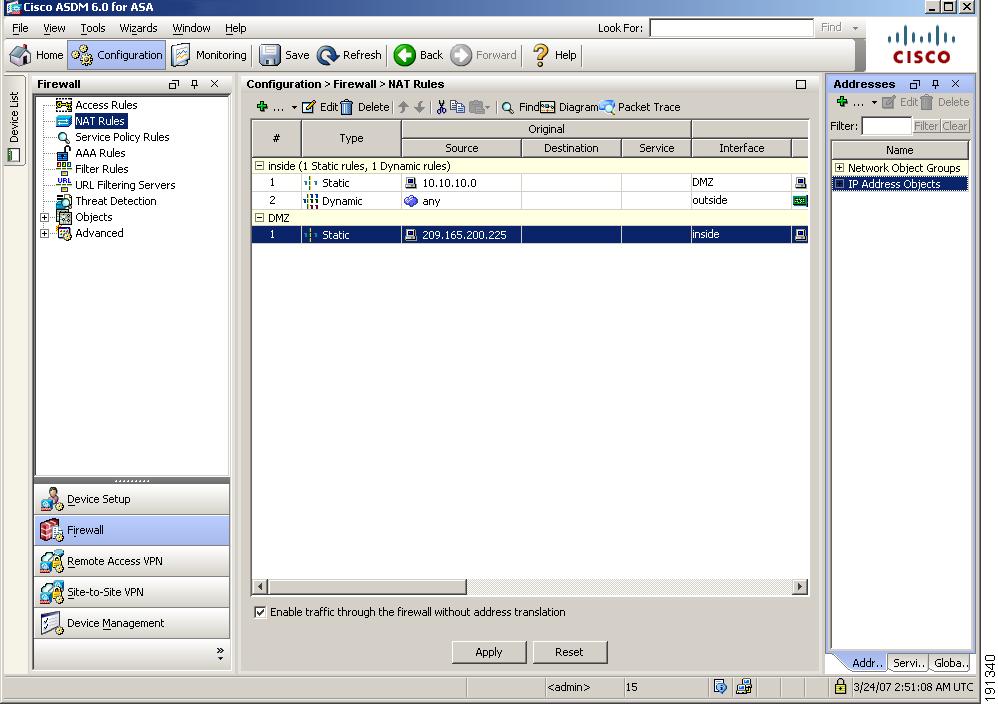Viewport: 998px width, 704px height.
Task: Pin the Firewall navigation panel
Action: point(194,84)
